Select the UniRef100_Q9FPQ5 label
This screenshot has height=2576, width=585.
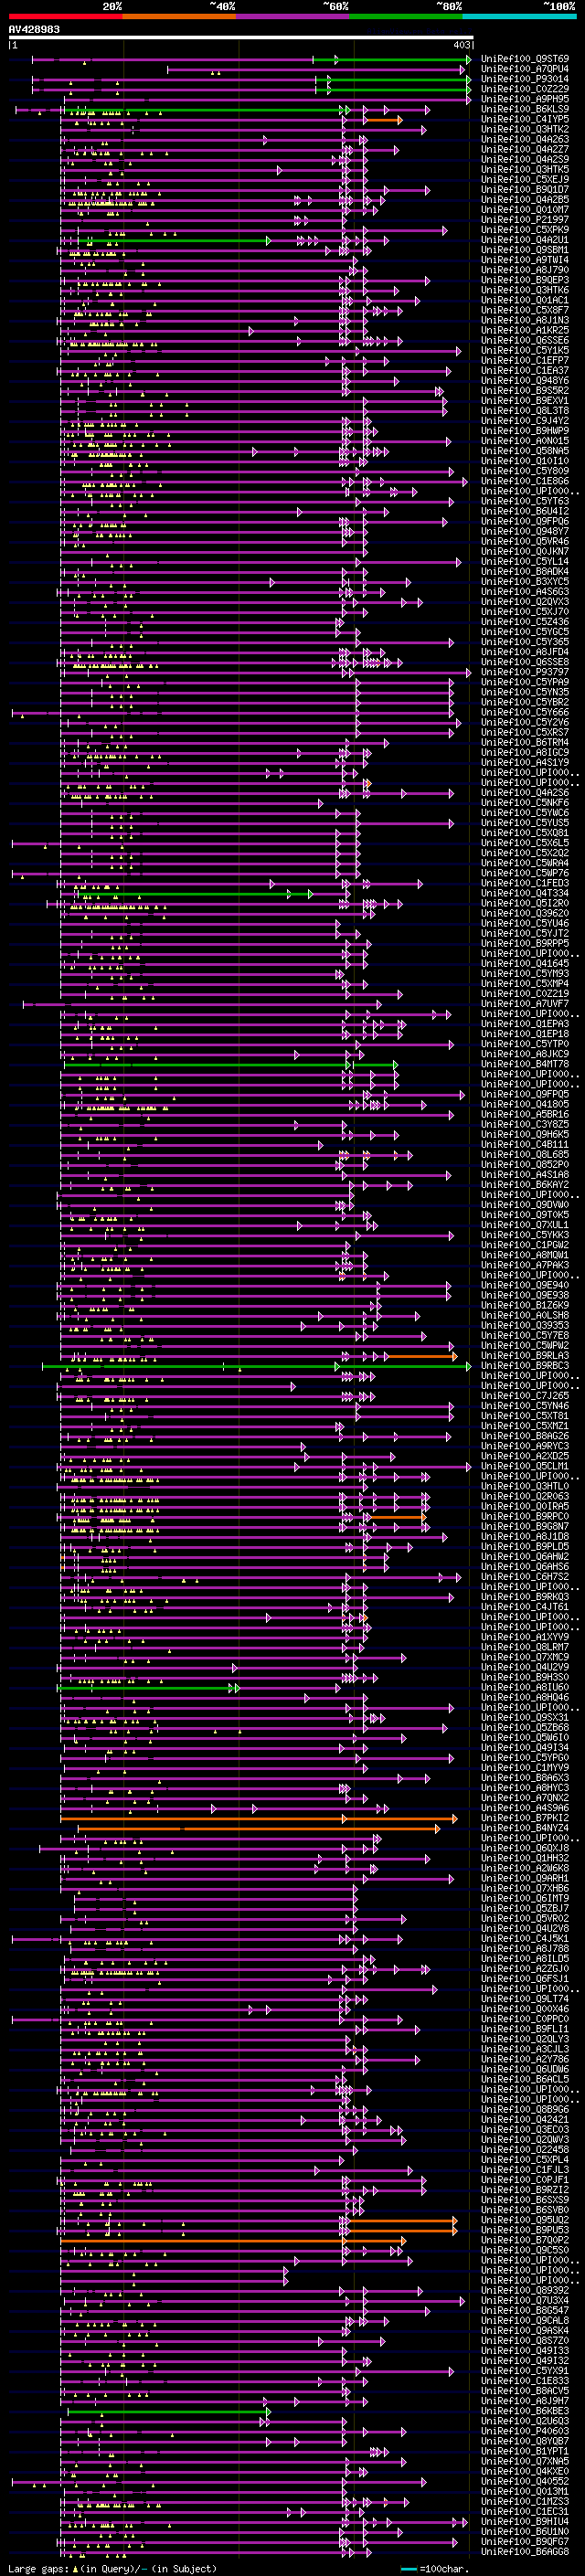pos(525,1095)
